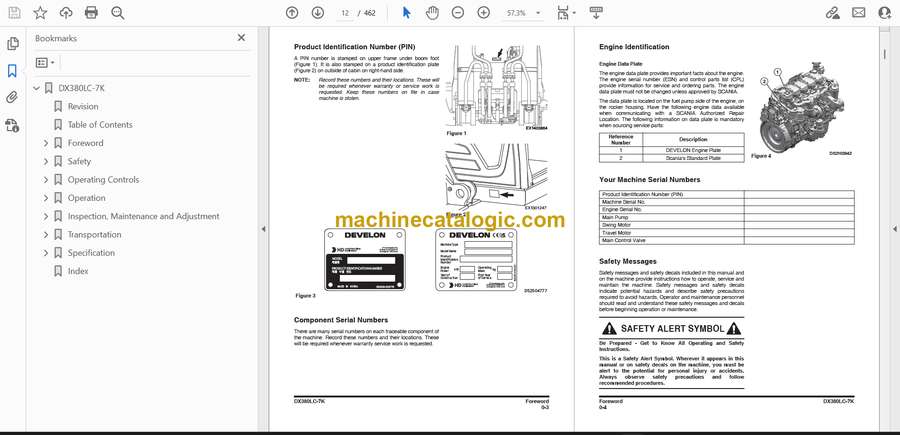The image size is (900, 435).
Task: Expand the Safety bookmark
Action: (x=46, y=161)
